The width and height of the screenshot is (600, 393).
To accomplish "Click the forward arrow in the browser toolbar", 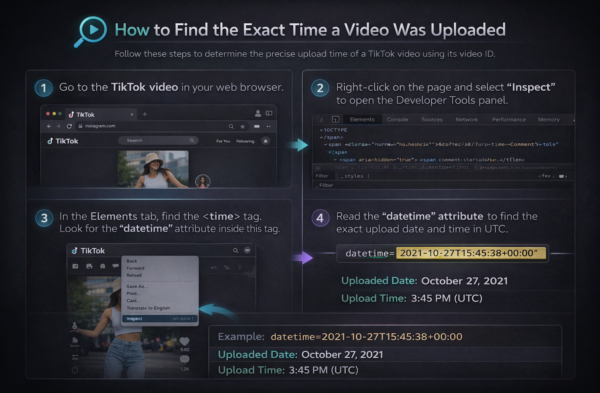I will click(58, 126).
